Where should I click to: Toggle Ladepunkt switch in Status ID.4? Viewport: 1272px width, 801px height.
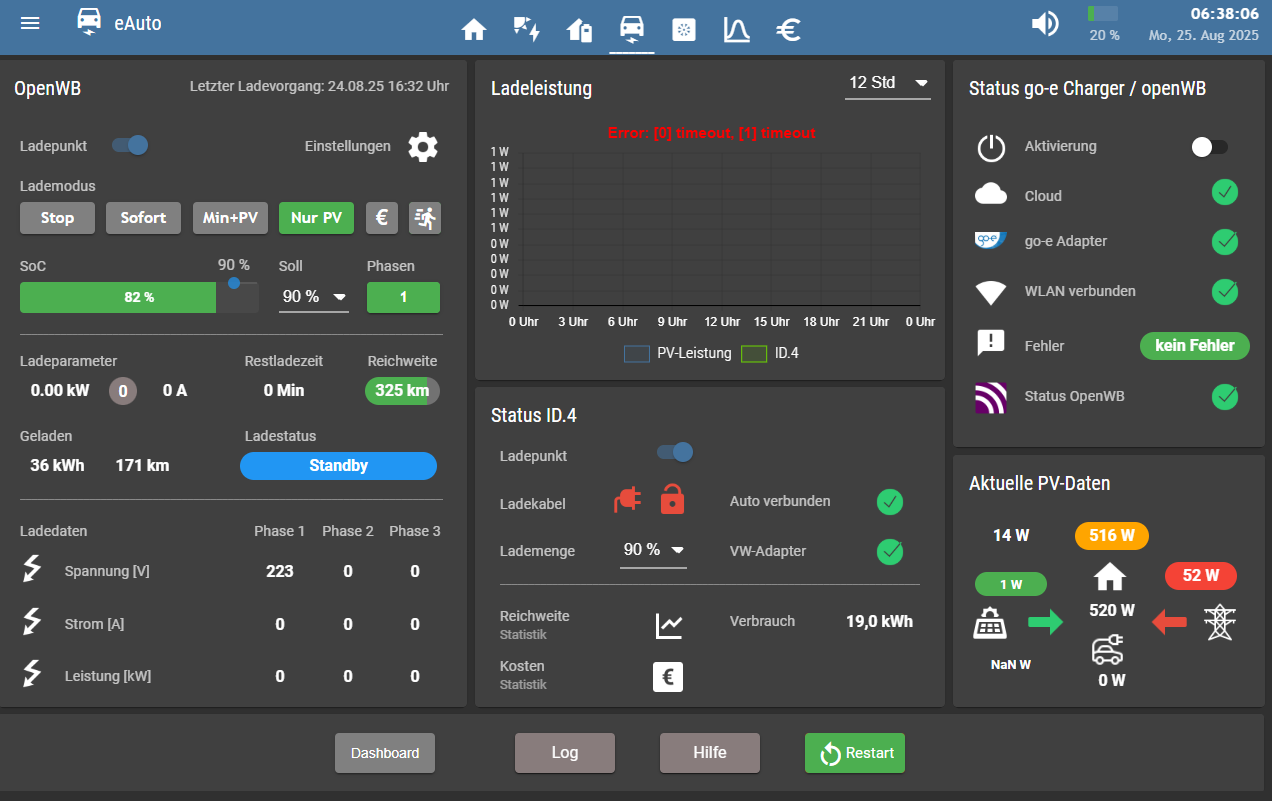[x=675, y=453]
